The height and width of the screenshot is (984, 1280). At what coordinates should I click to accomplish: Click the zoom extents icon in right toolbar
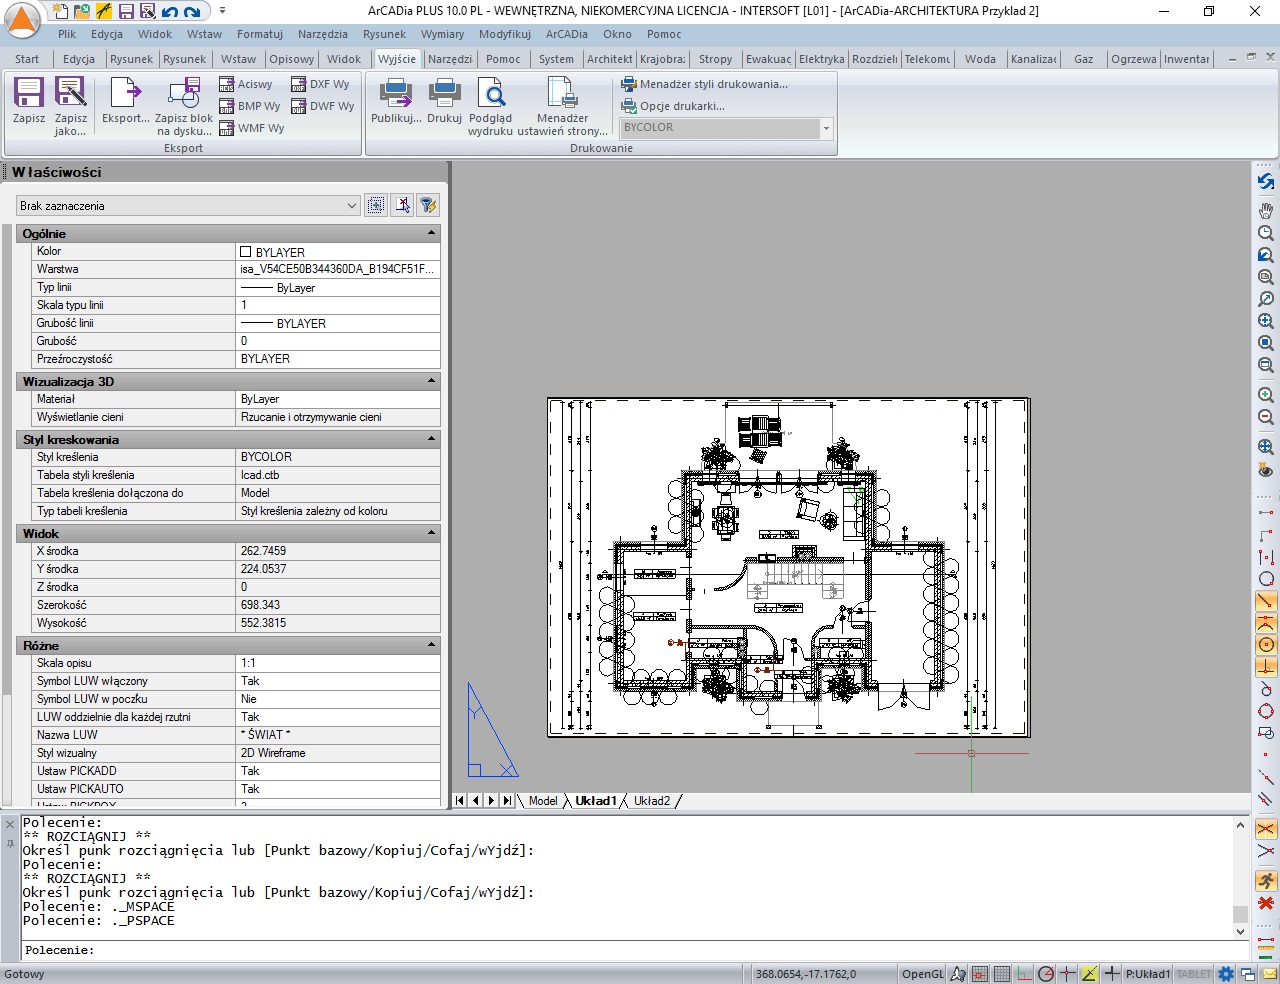[1266, 447]
